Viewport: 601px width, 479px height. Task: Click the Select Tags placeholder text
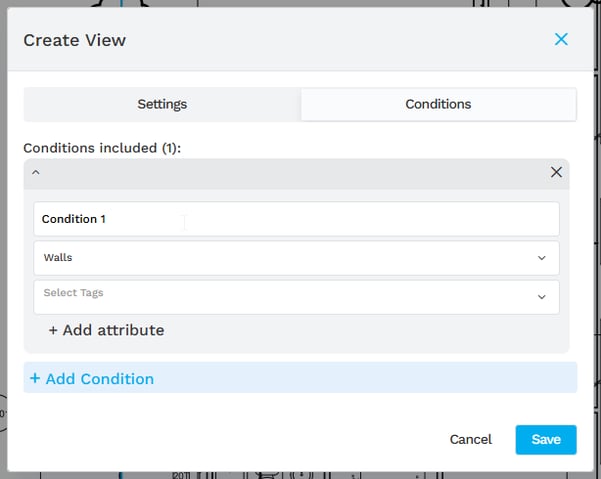click(x=74, y=293)
